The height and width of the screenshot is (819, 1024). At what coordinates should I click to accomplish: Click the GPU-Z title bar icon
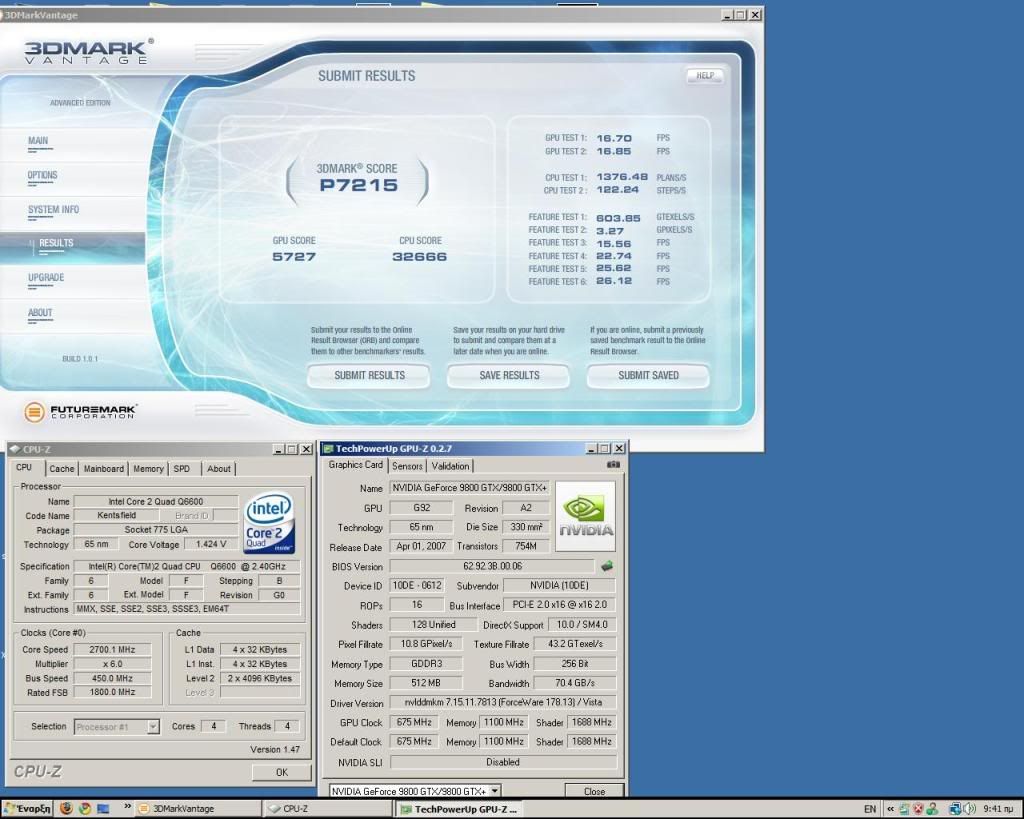[328, 449]
